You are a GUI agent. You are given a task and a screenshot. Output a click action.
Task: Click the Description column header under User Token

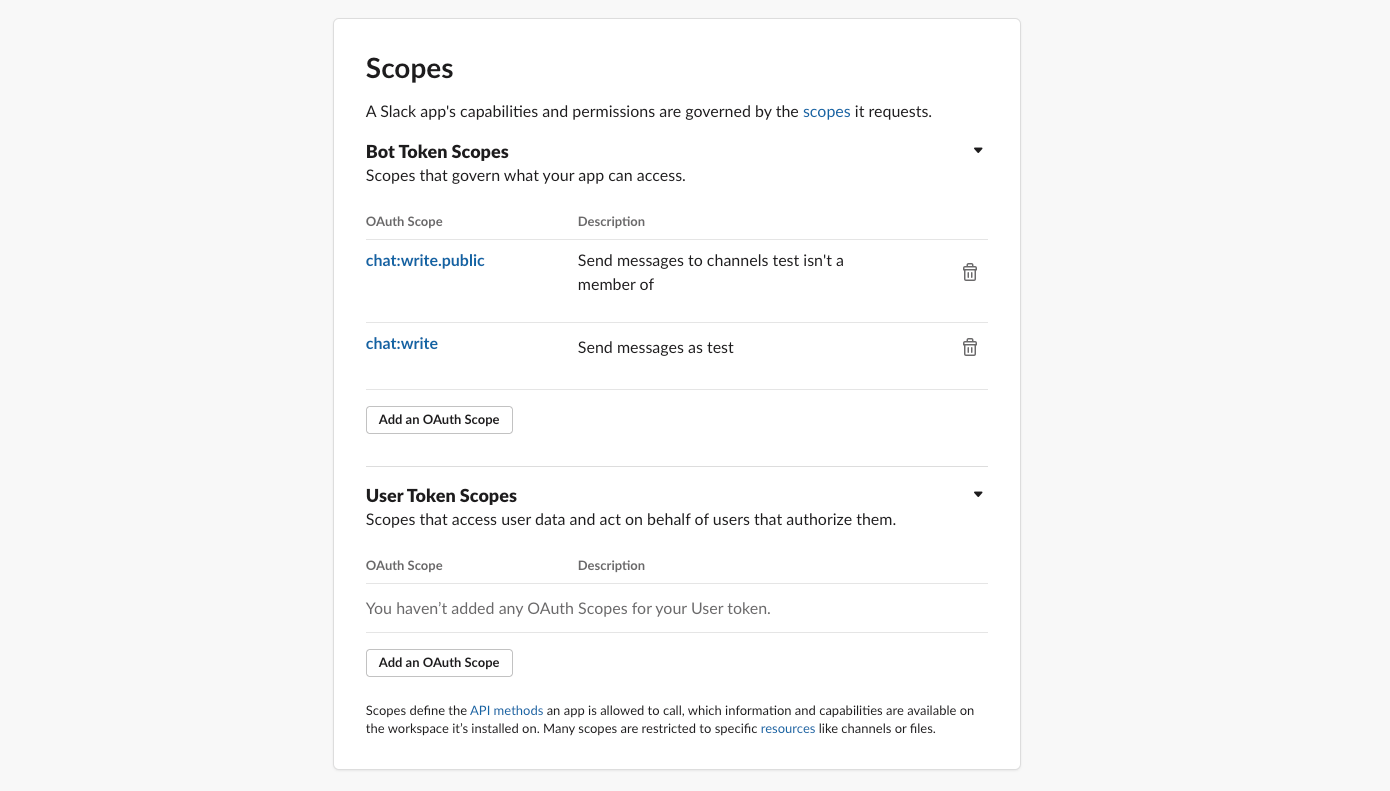pos(611,565)
